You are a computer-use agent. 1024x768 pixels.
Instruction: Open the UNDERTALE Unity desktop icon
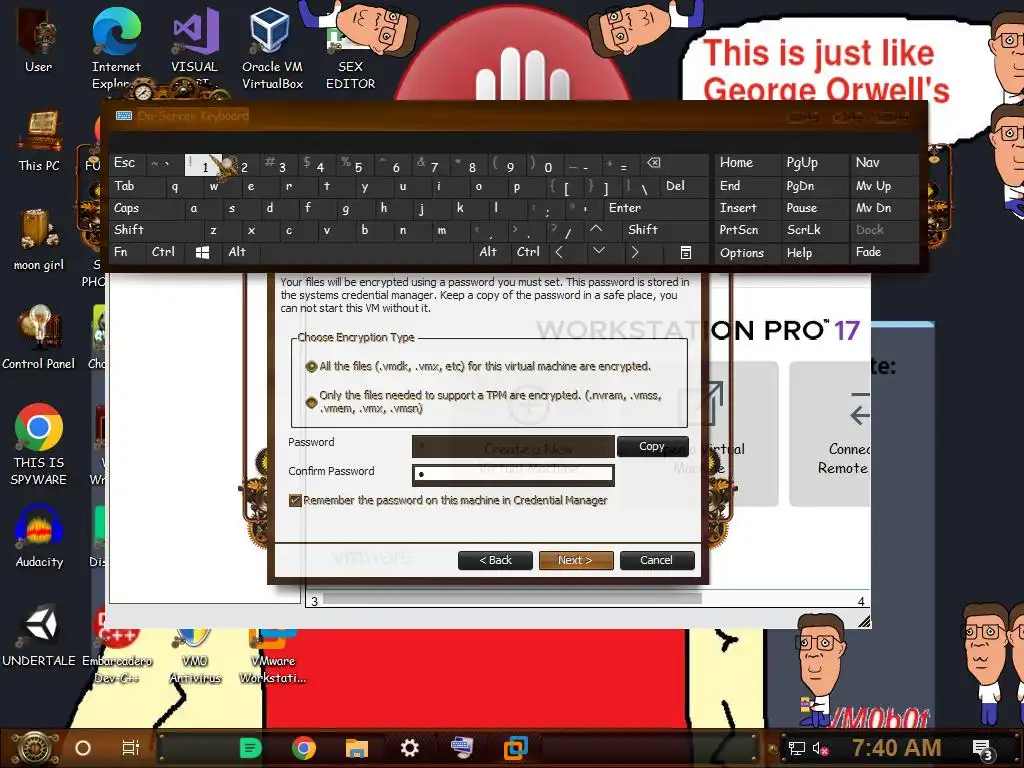(39, 635)
